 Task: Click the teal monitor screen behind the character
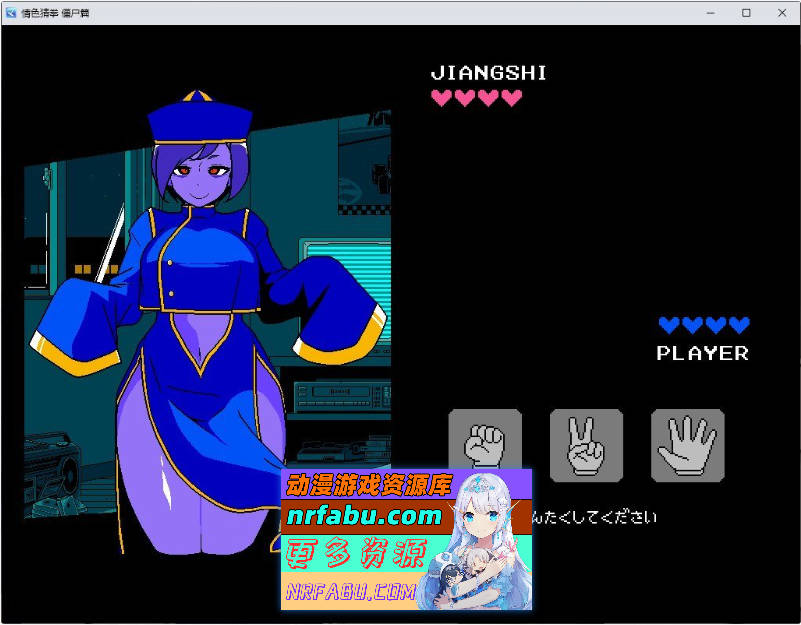pos(335,265)
